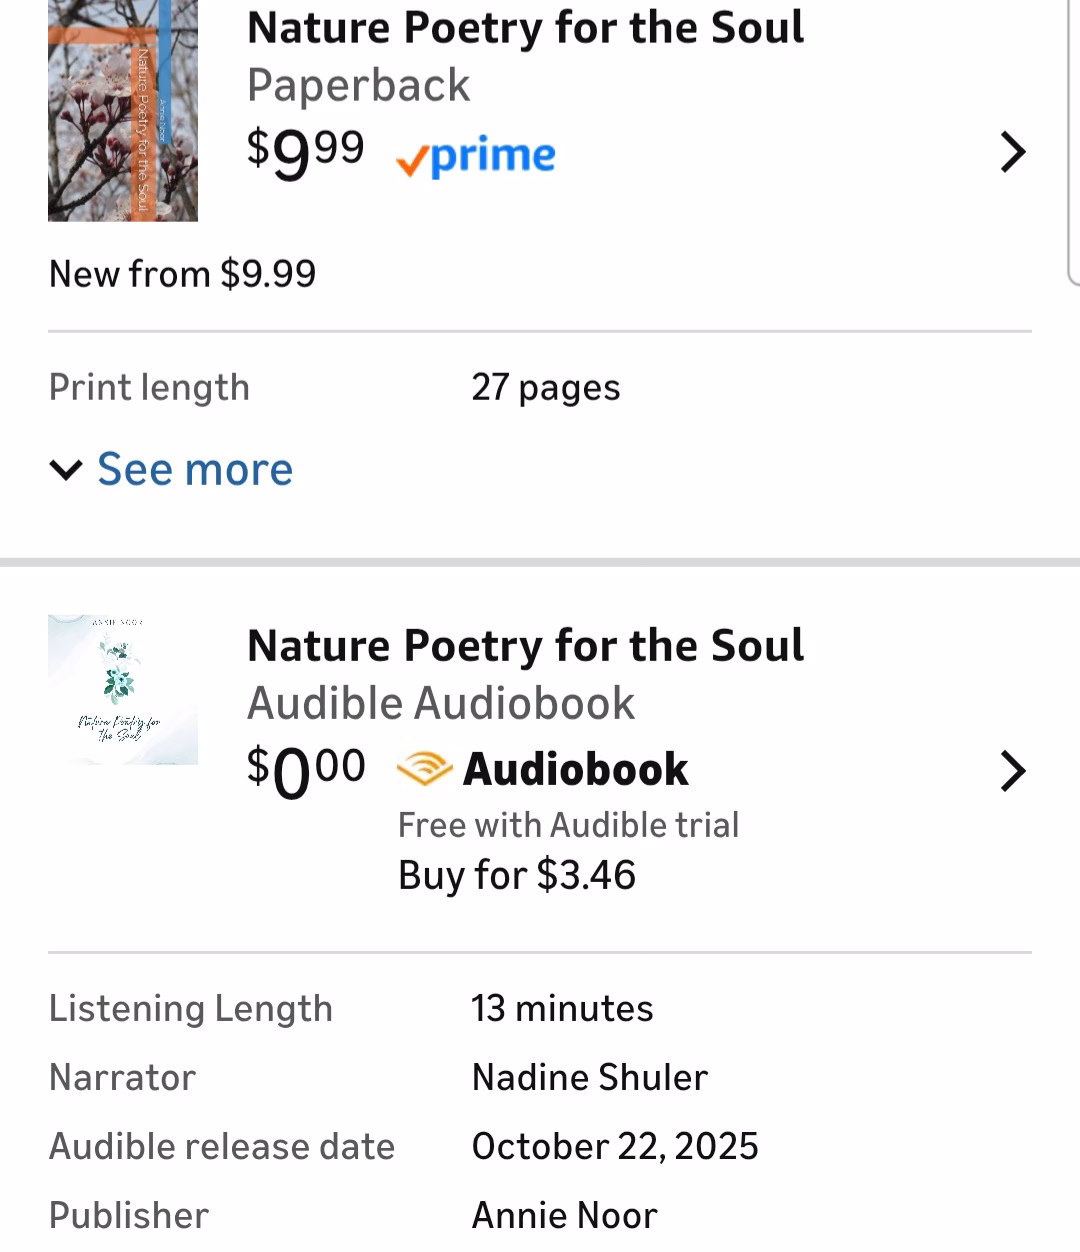Screen dimensions: 1080x1252
Task: Click Free with Audible trial text
Action: [568, 825]
